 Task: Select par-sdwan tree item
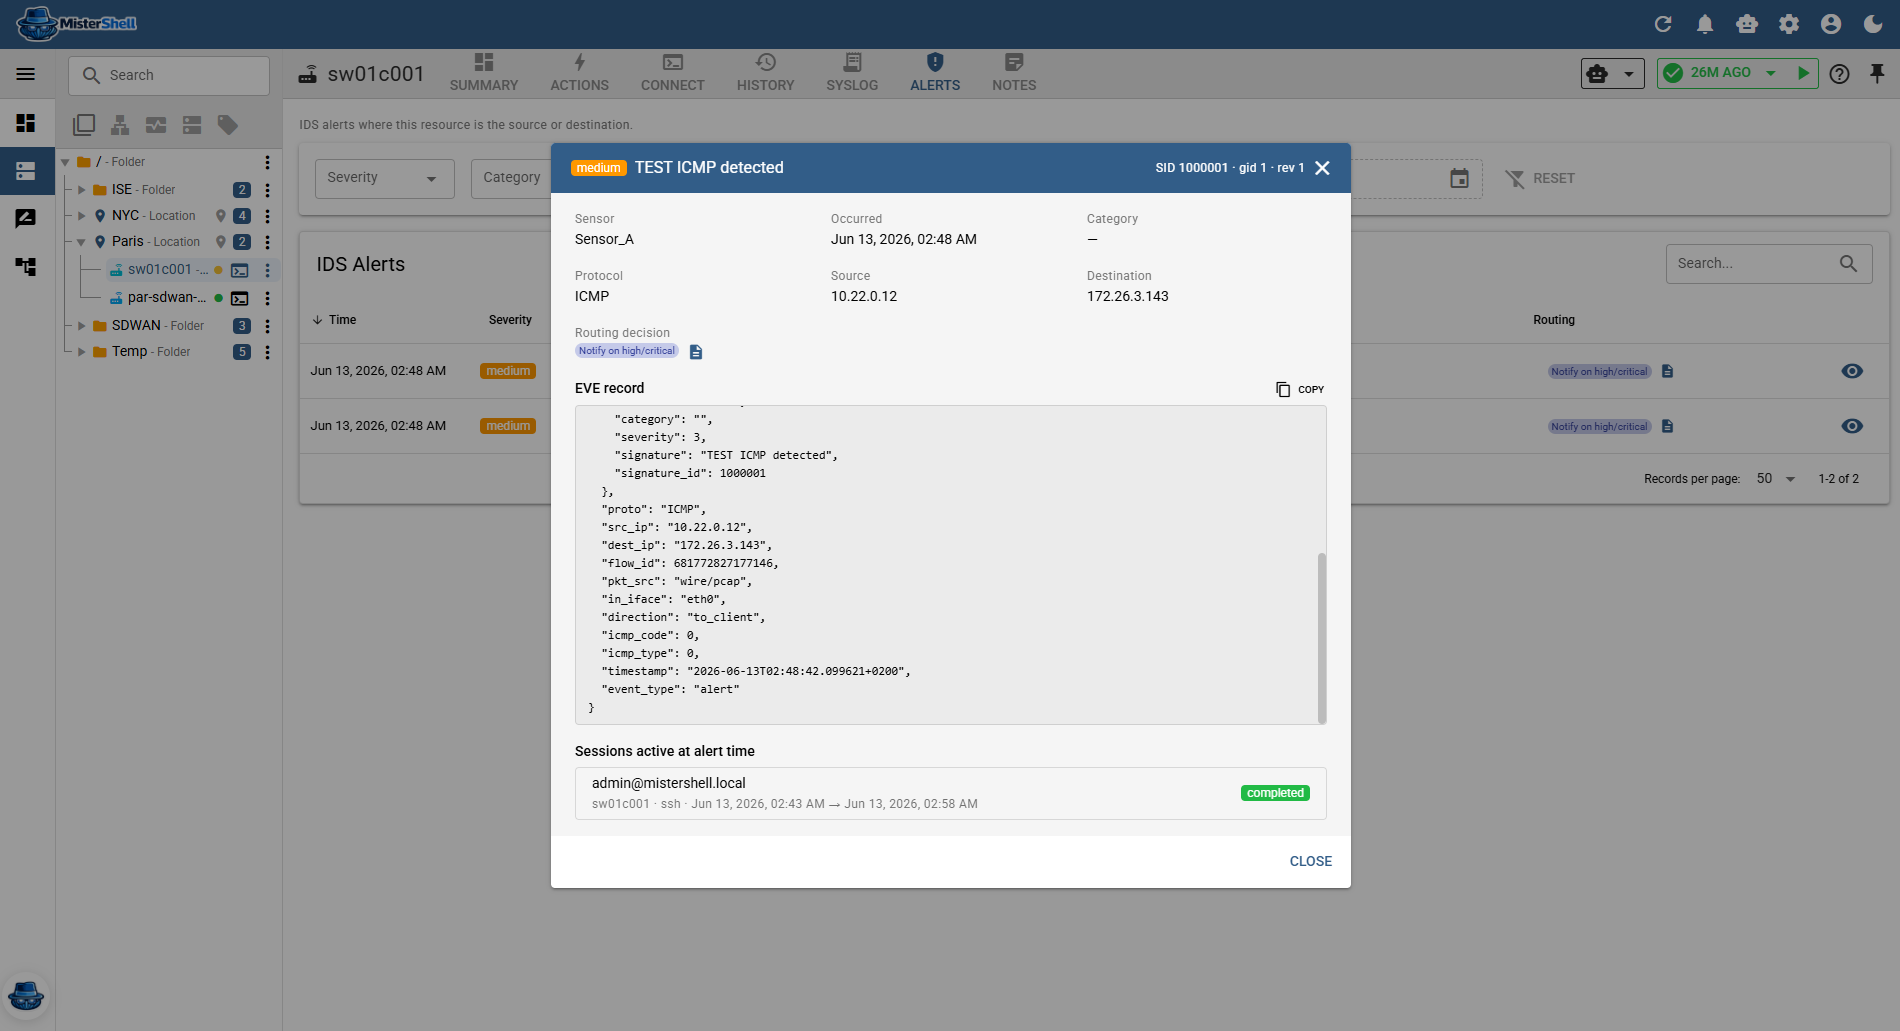coord(166,298)
